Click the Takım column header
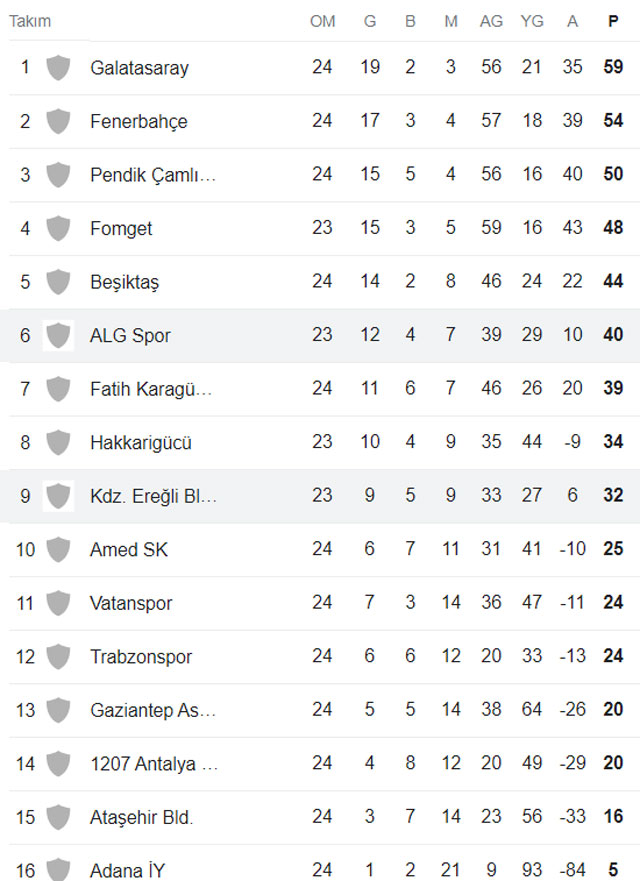Image resolution: width=640 pixels, height=881 pixels. point(30,21)
